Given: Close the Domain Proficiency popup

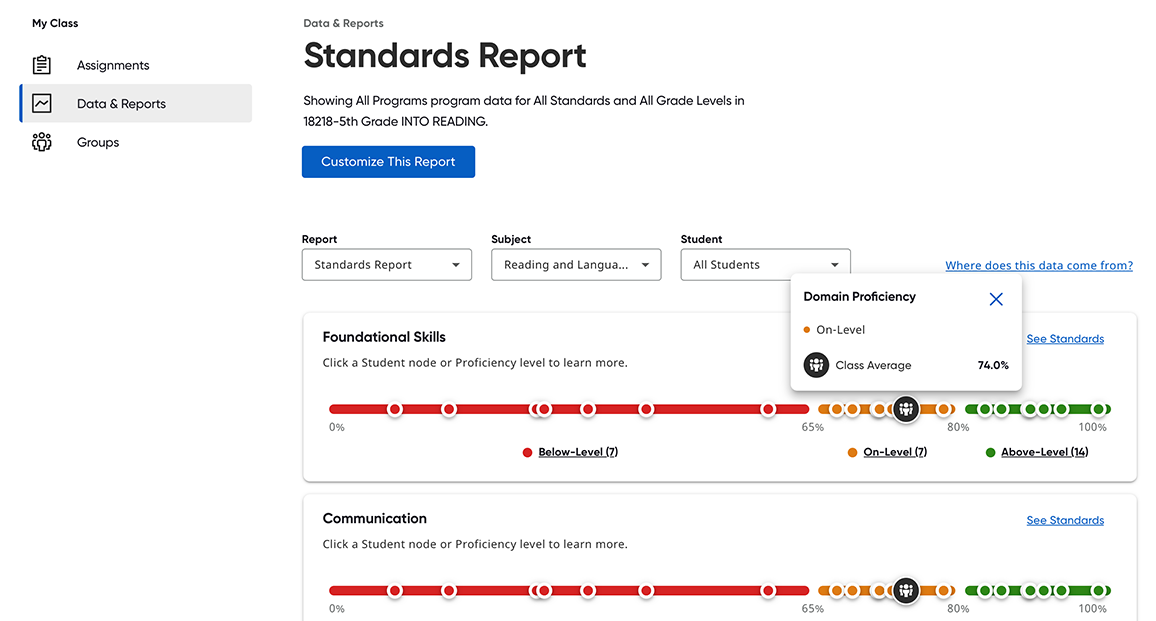Looking at the screenshot, I should 996,299.
